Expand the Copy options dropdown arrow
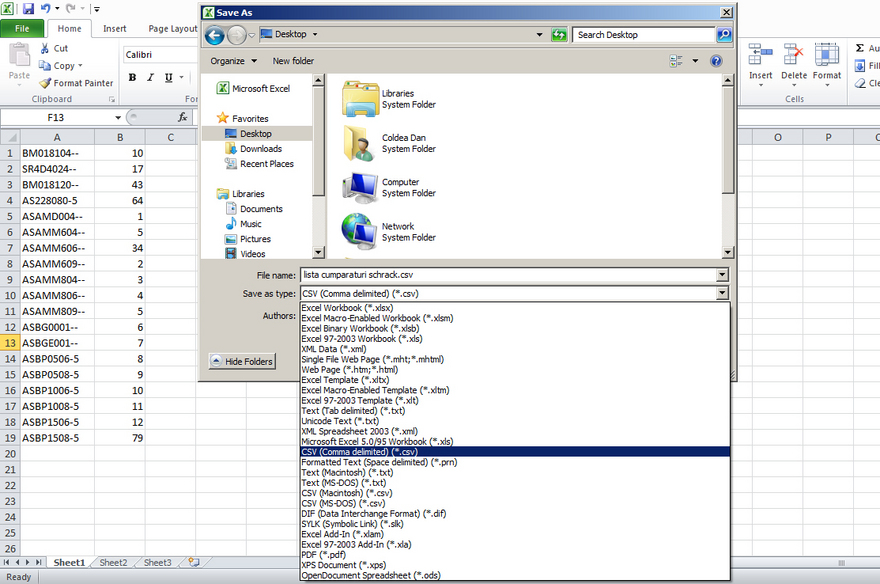The width and height of the screenshot is (880, 584). (x=80, y=66)
